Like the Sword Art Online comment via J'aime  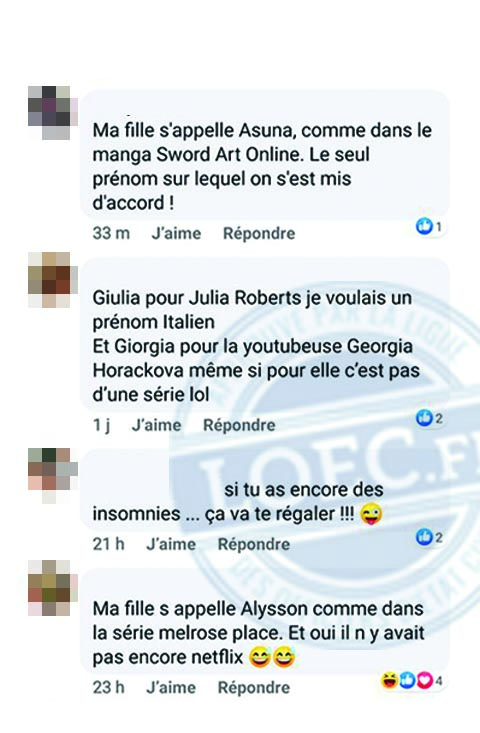(176, 233)
